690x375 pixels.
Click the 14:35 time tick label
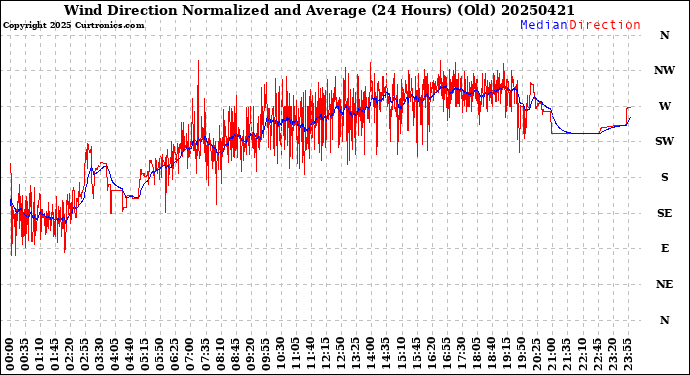[385, 354]
